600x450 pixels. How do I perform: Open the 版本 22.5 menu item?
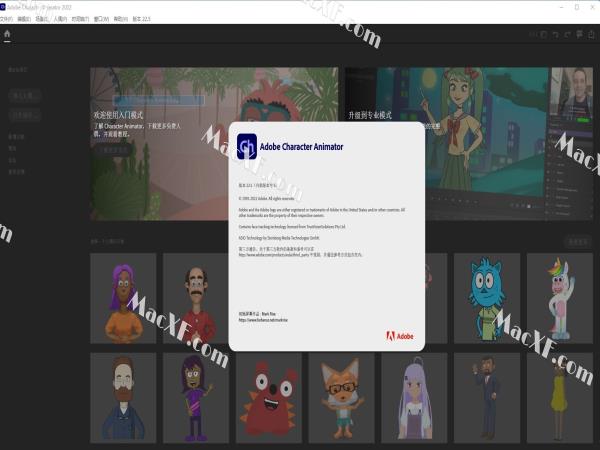(x=142, y=19)
